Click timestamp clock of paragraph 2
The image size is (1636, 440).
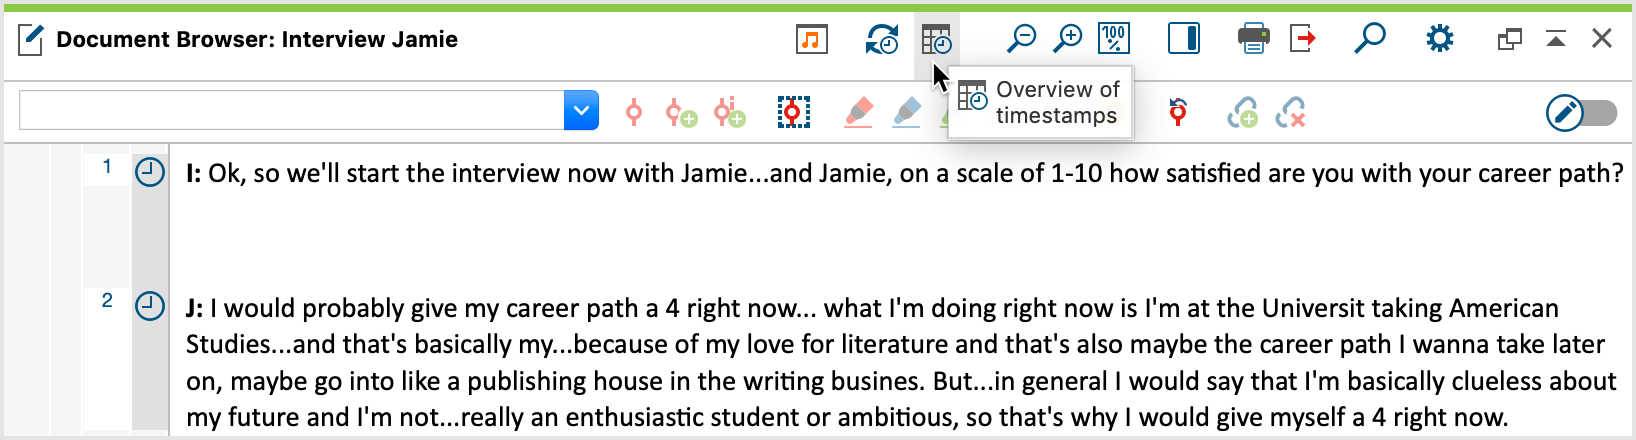point(149,305)
